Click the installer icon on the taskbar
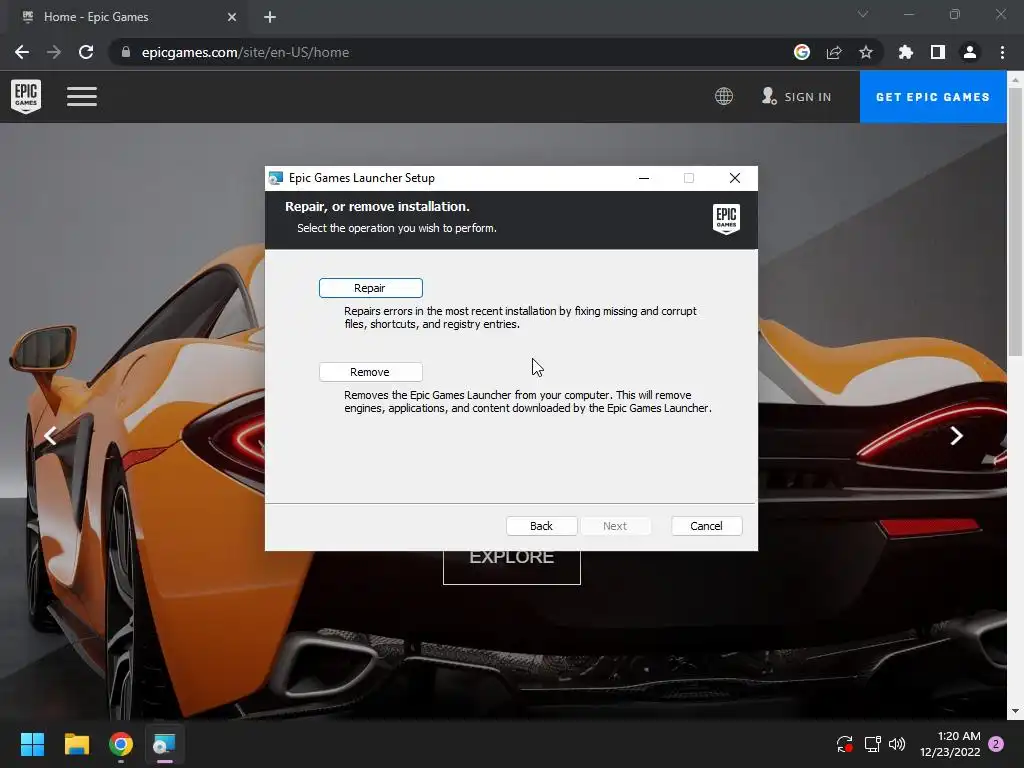Screen dimensions: 1024x768 pyautogui.click(x=165, y=744)
